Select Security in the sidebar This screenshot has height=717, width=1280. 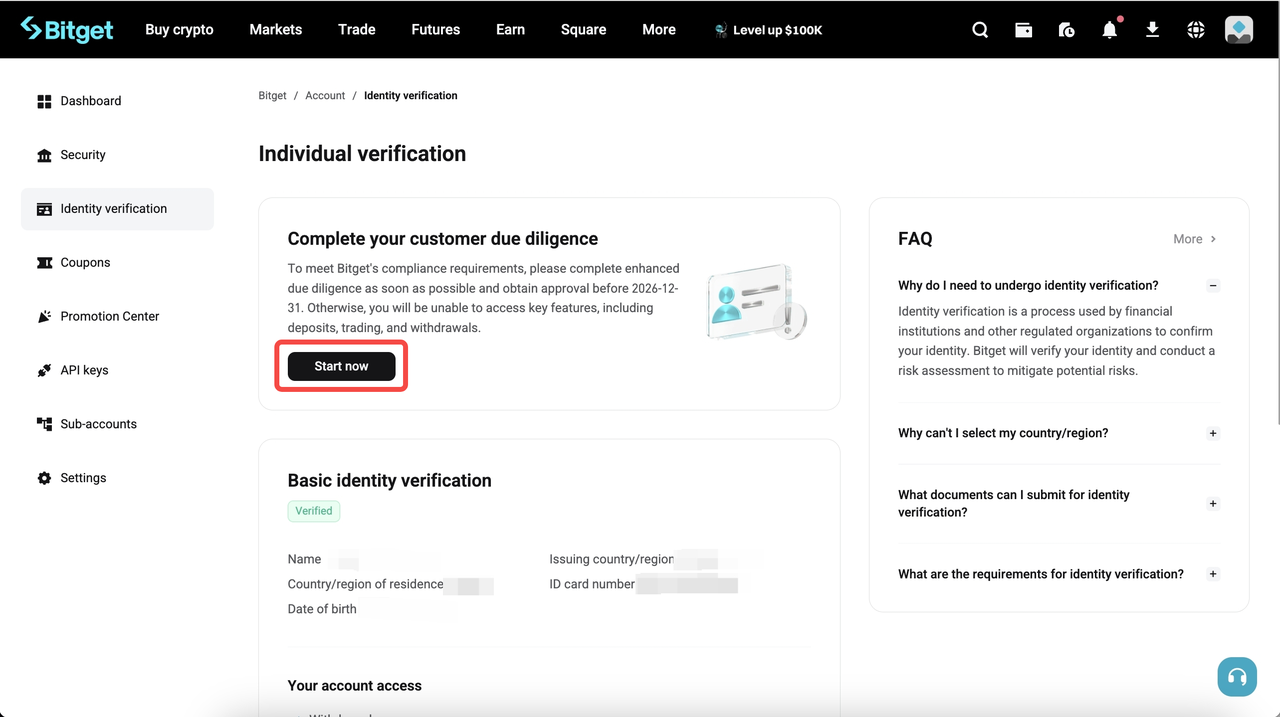click(x=83, y=154)
